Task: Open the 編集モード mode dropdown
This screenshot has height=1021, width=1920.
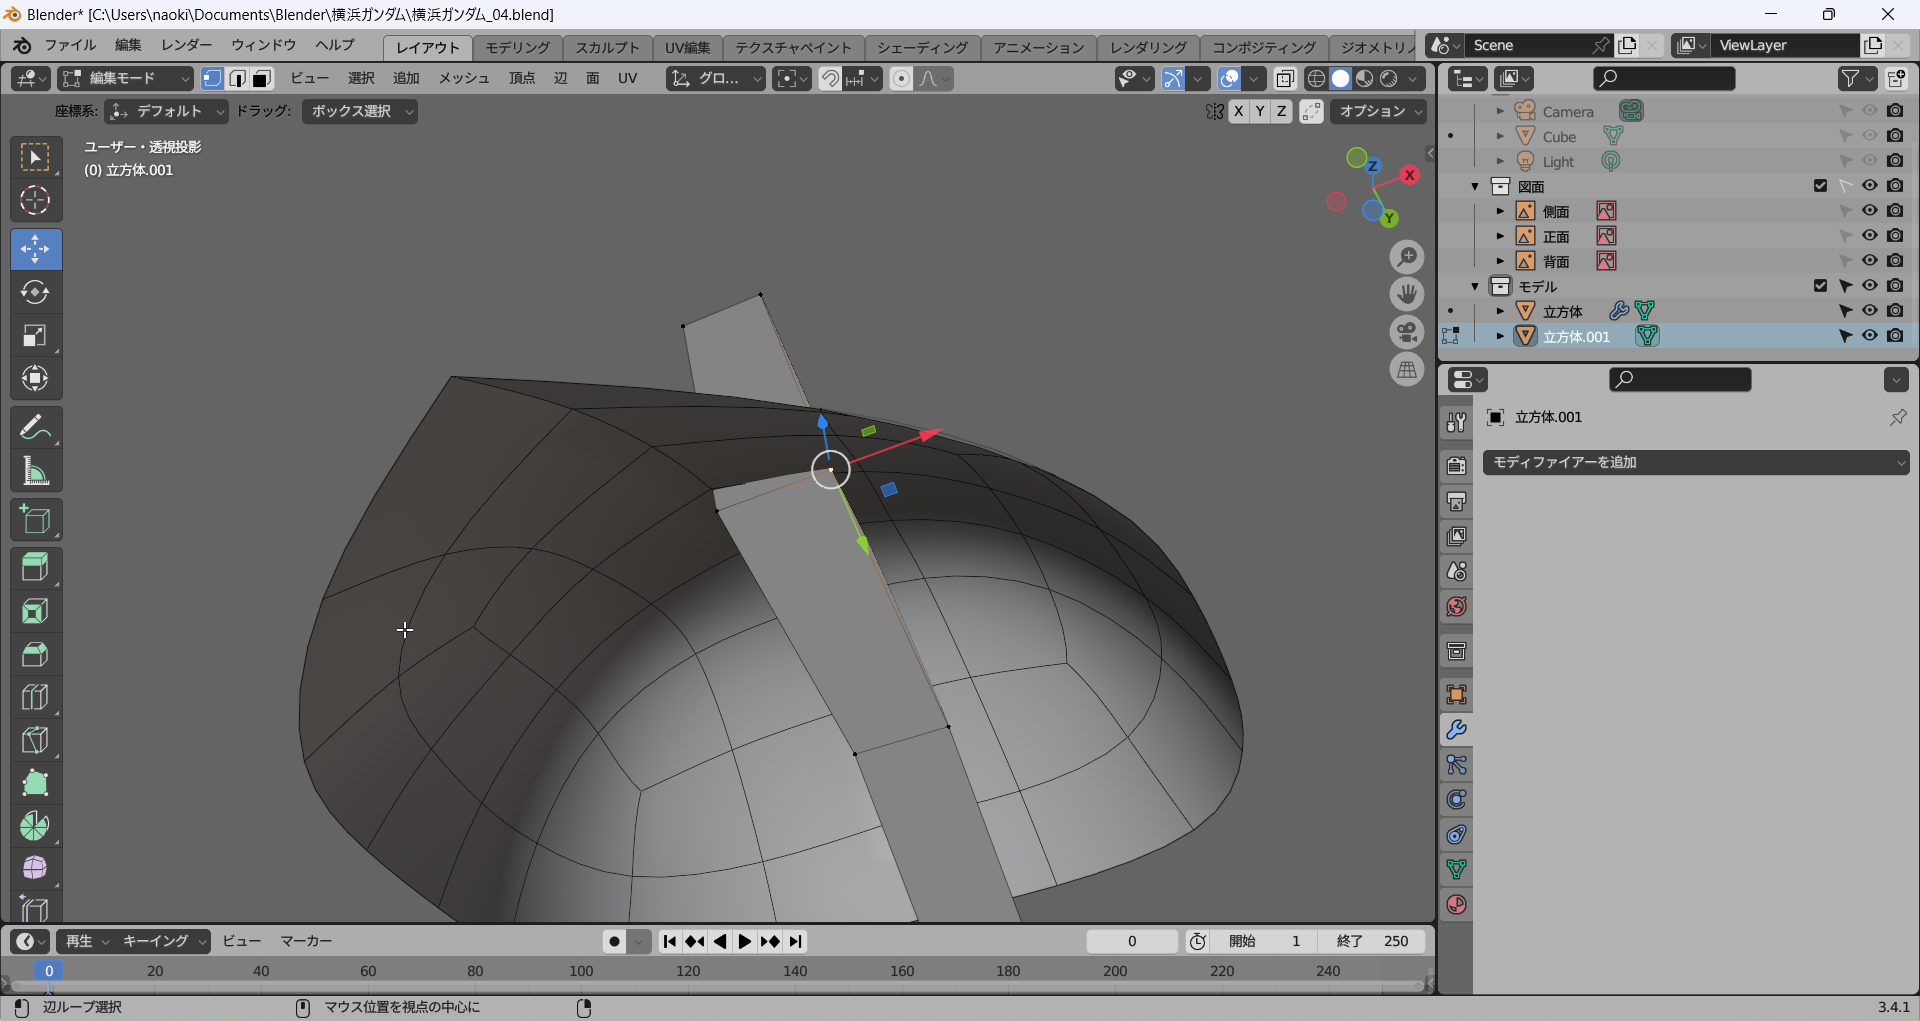Action: click(125, 78)
